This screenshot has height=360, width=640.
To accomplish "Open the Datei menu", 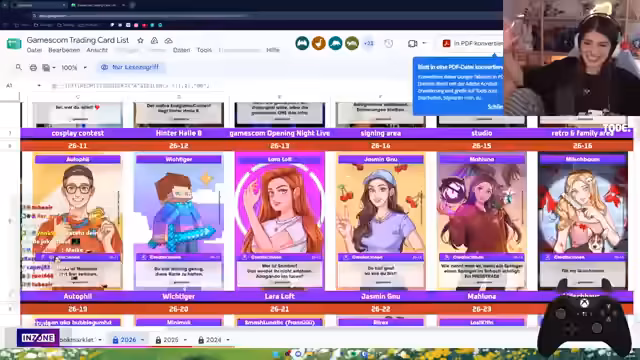I will tap(34, 50).
